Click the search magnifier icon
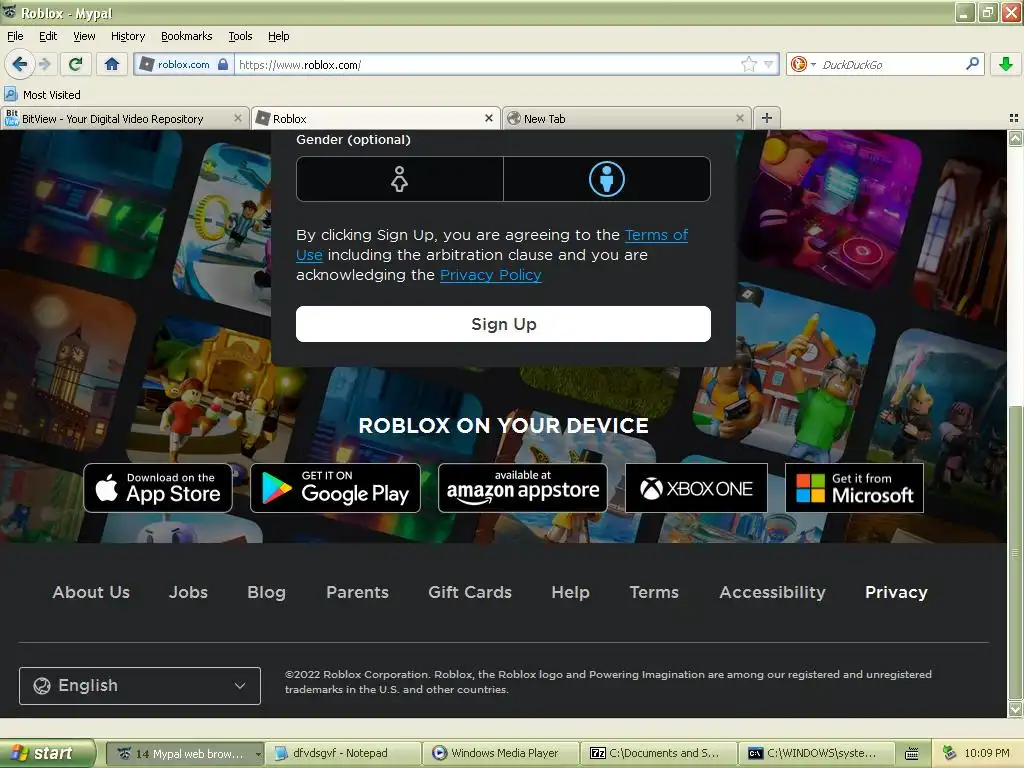The width and height of the screenshot is (1024, 768). tap(972, 64)
